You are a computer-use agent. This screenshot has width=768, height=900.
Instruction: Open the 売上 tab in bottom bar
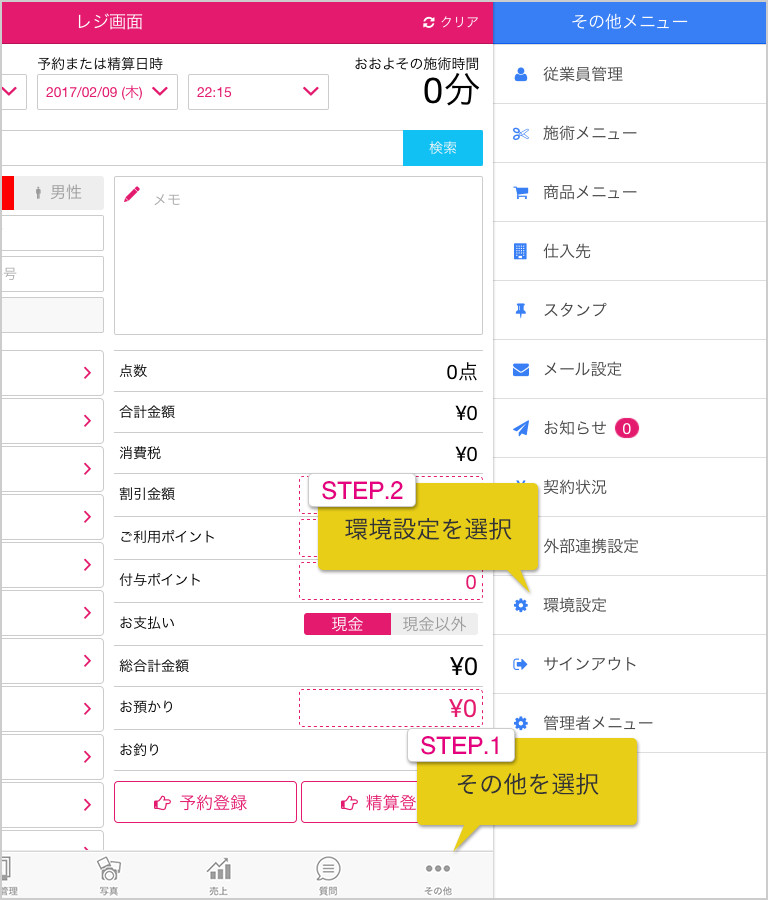coord(219,876)
